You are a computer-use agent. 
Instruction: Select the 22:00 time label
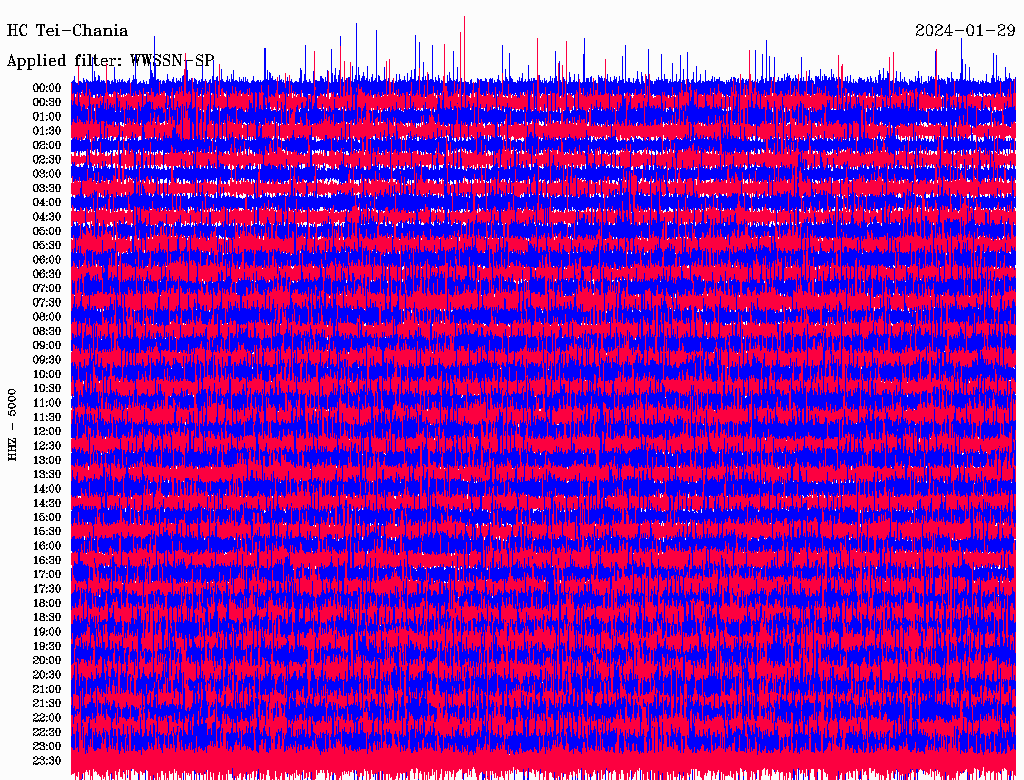pyautogui.click(x=47, y=718)
